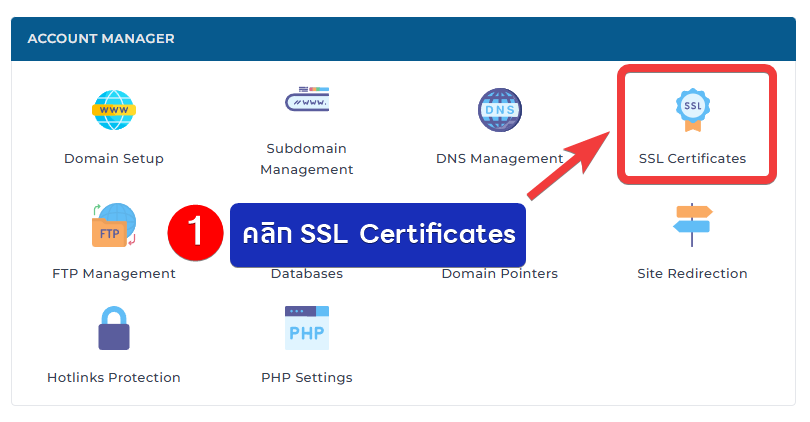Click the "Databases" text link
This screenshot has height=422, width=810.
click(306, 274)
